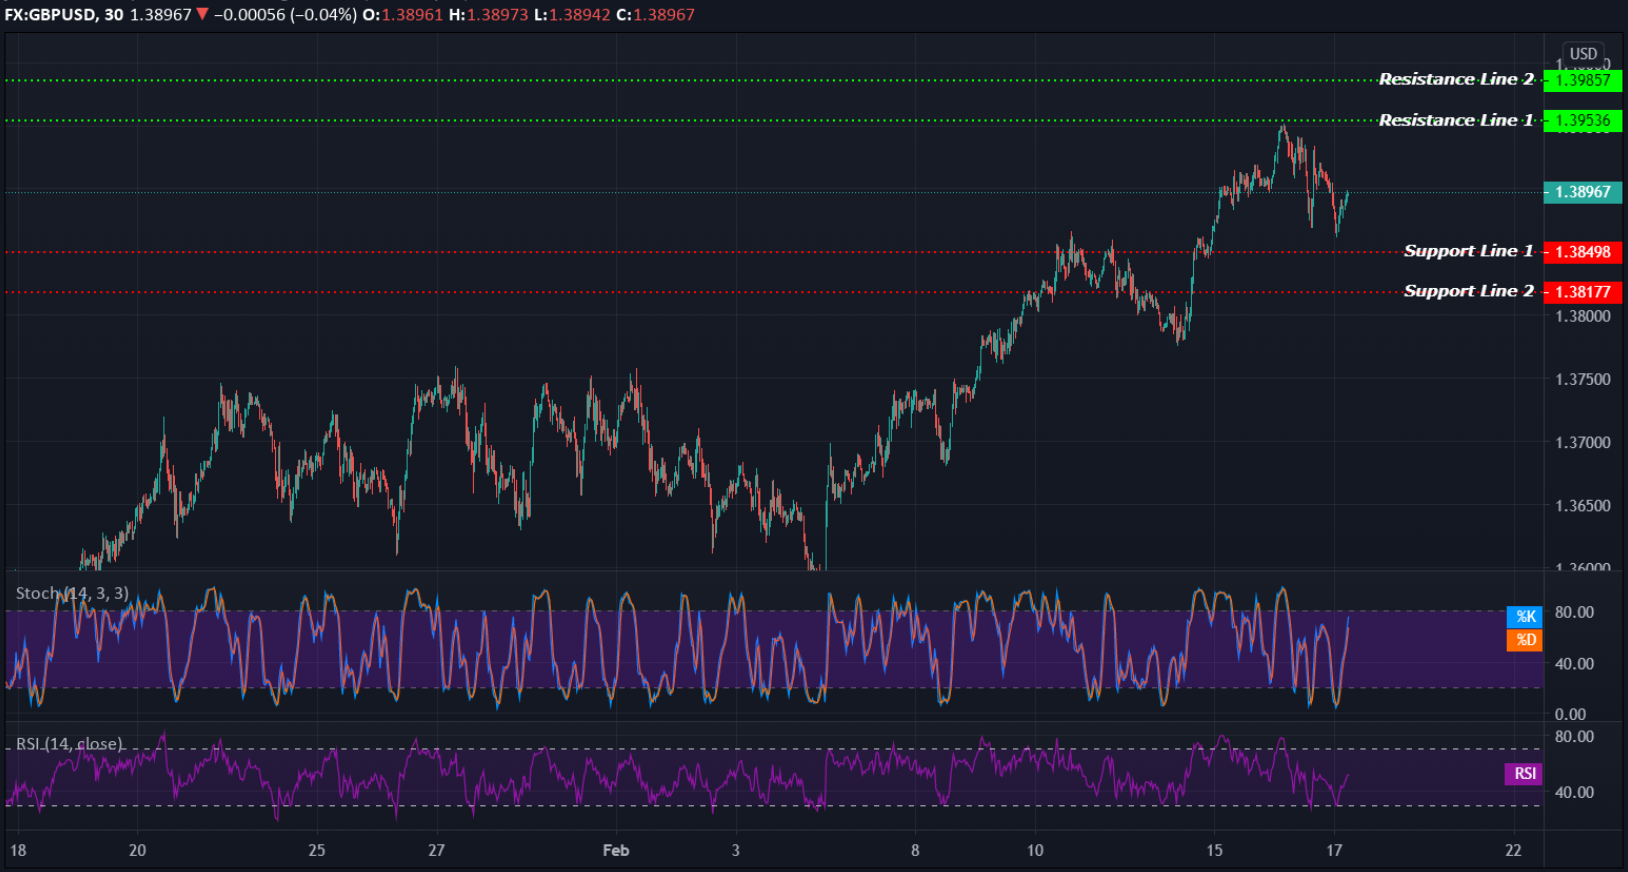Click the current price tag 1.38967
The image size is (1628, 872).
pos(1583,192)
